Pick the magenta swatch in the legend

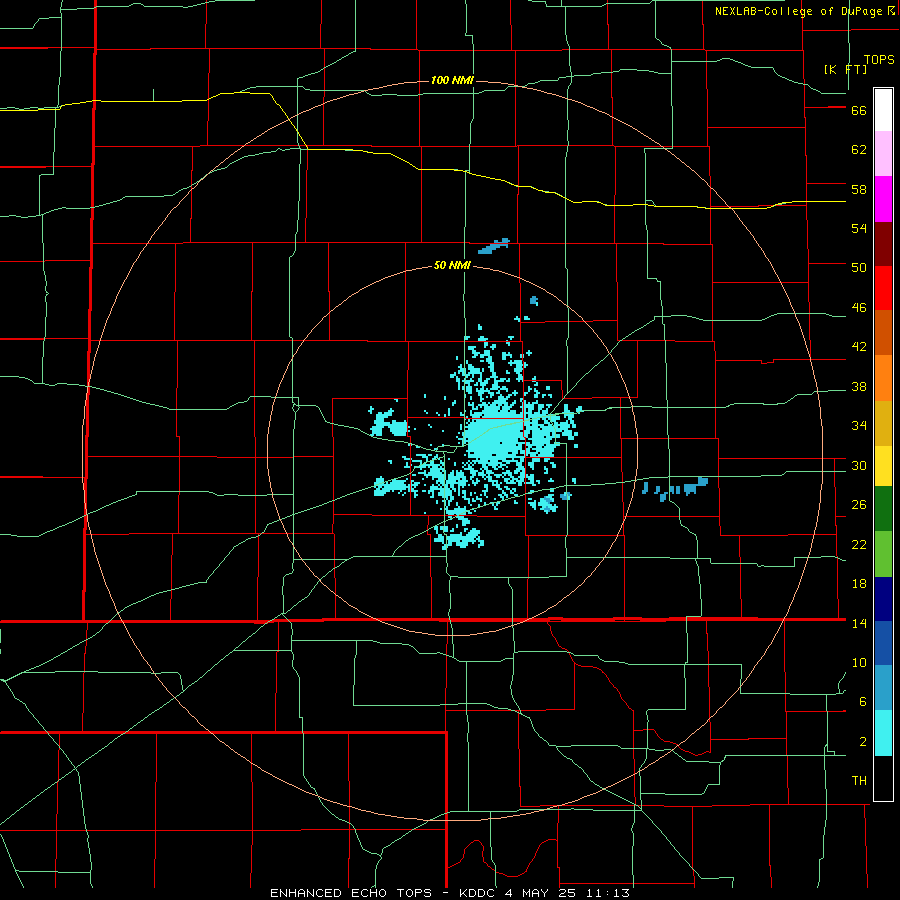coord(883,199)
